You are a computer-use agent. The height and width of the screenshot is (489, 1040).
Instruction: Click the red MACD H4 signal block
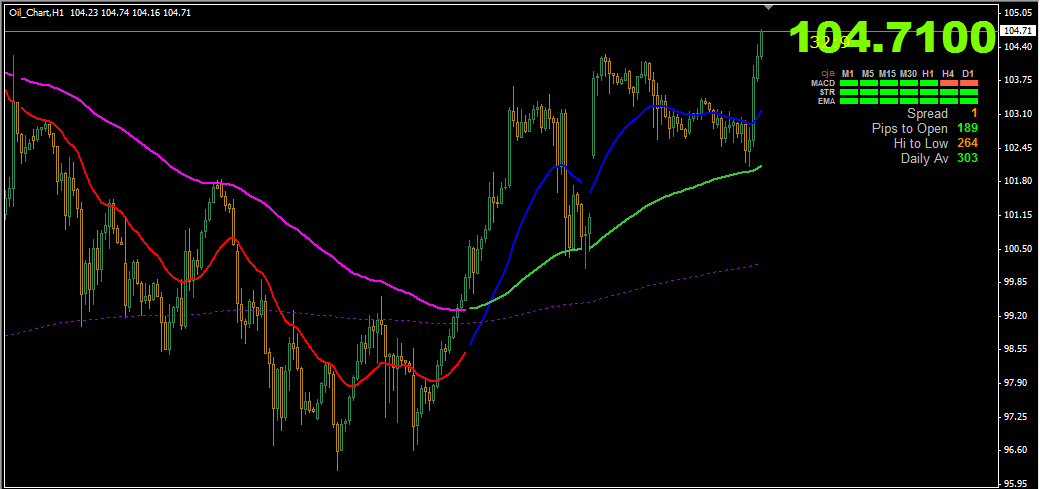pos(948,83)
